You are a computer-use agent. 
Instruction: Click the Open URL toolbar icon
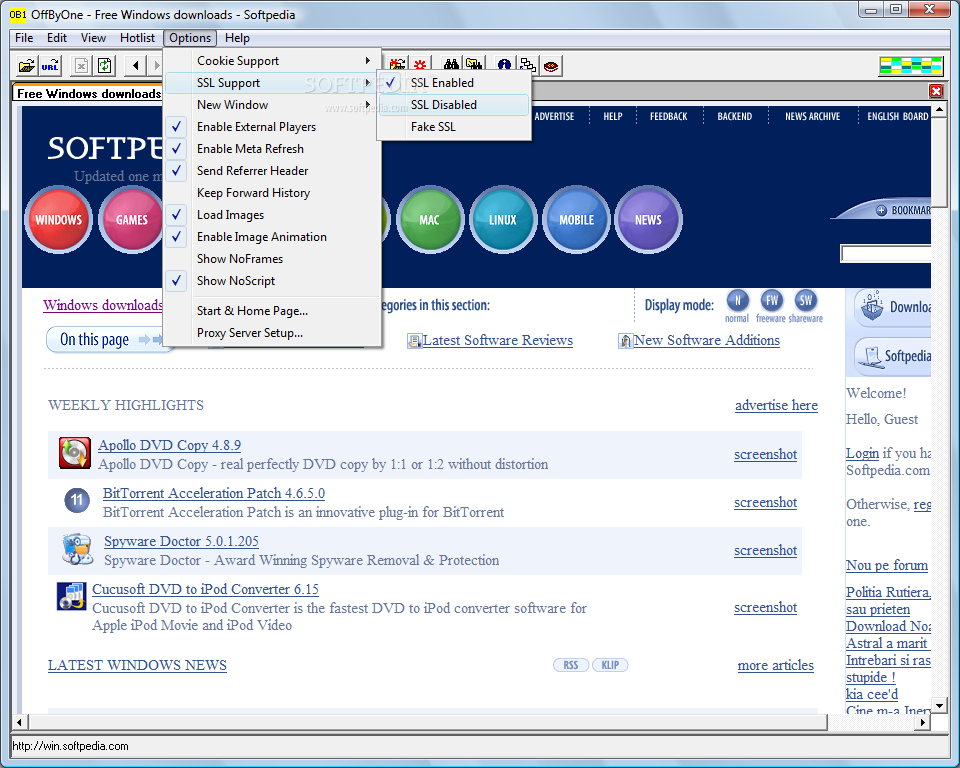tap(50, 65)
